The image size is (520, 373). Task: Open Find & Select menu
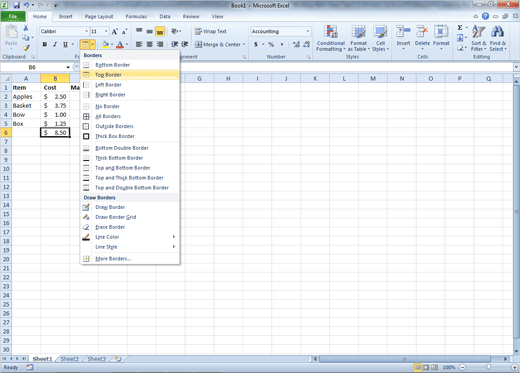[498, 39]
